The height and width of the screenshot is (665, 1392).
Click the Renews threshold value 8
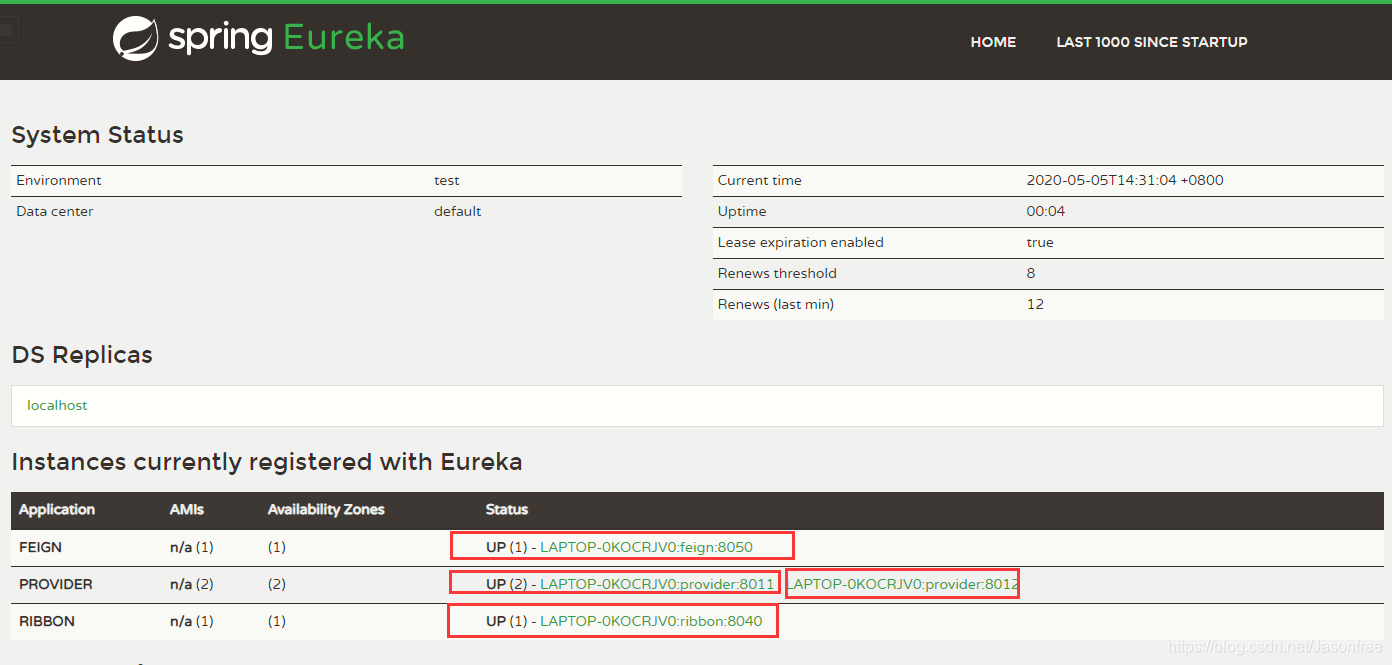click(x=1031, y=273)
